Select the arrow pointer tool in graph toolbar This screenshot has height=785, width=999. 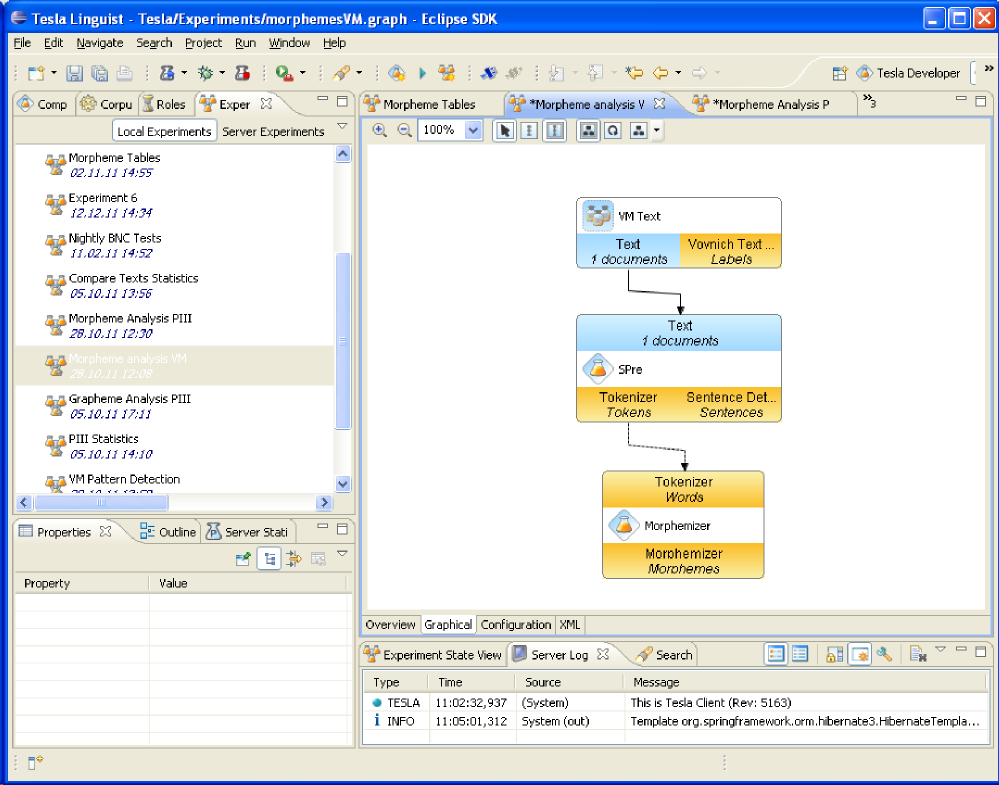pyautogui.click(x=505, y=131)
